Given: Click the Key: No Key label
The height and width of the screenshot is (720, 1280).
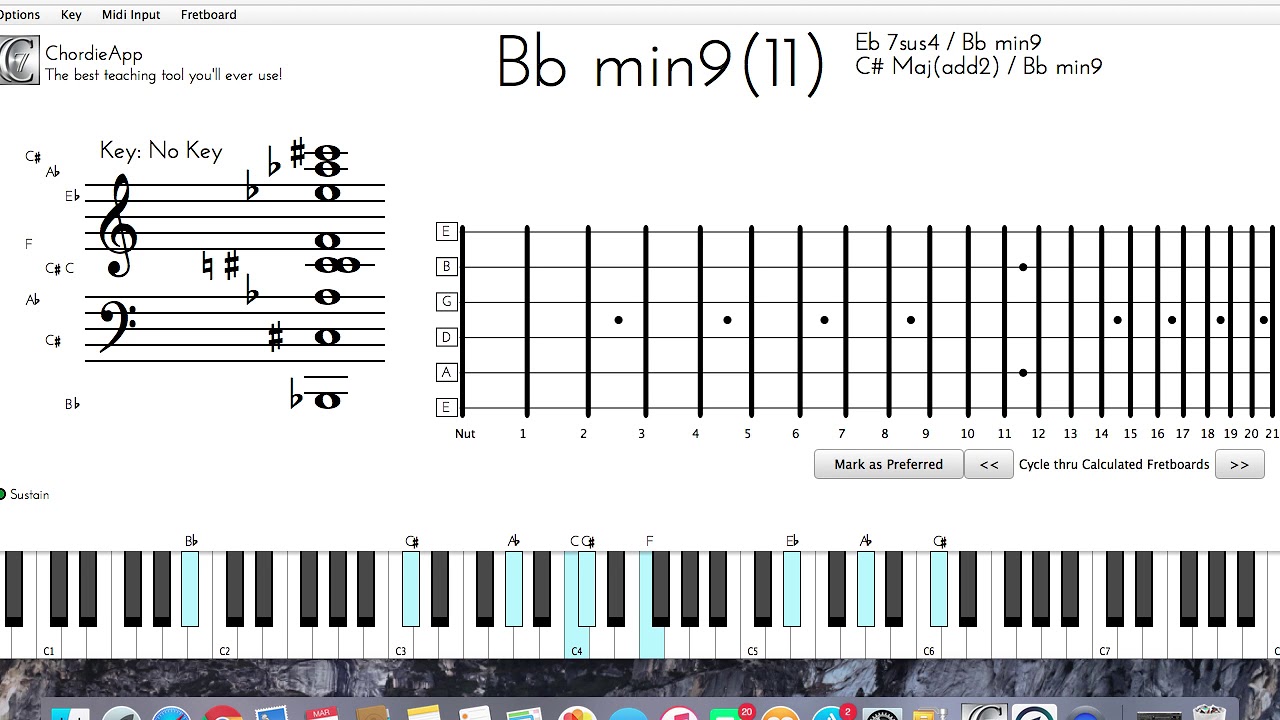Looking at the screenshot, I should pos(161,151).
